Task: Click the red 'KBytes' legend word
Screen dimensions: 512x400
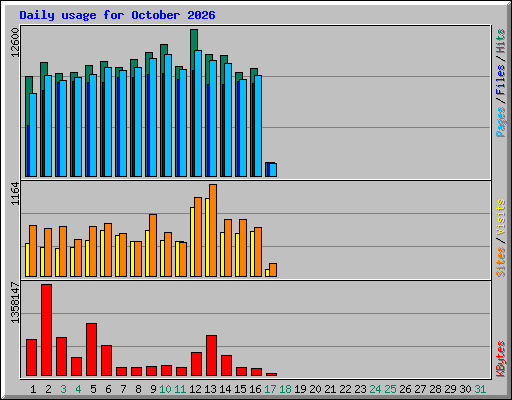Action: point(500,359)
